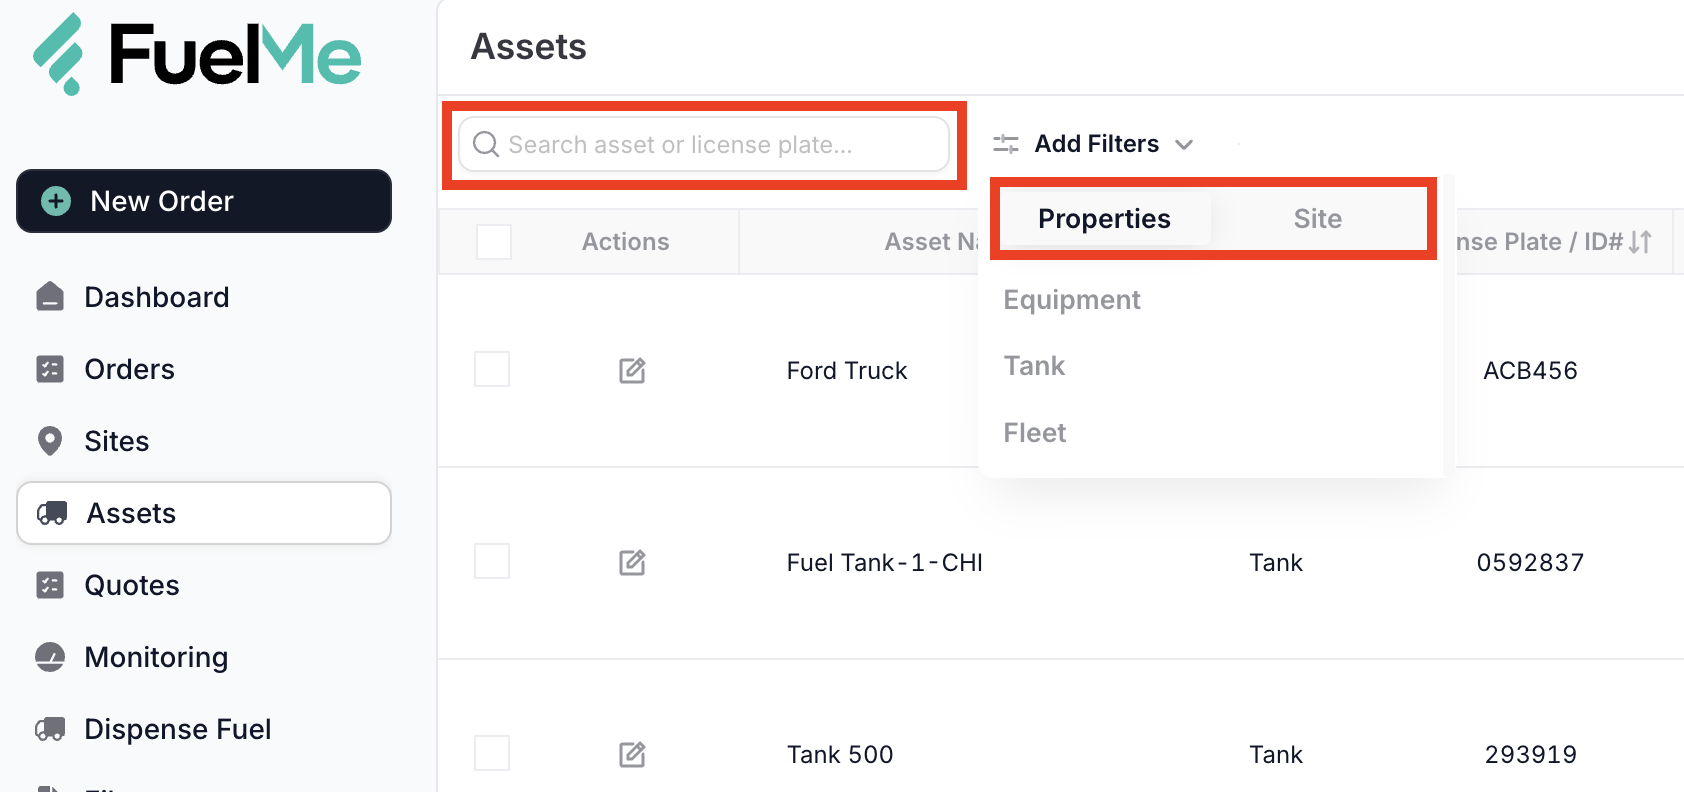Click the edit icon for Ford Truck
Image resolution: width=1684 pixels, height=792 pixels.
point(632,371)
